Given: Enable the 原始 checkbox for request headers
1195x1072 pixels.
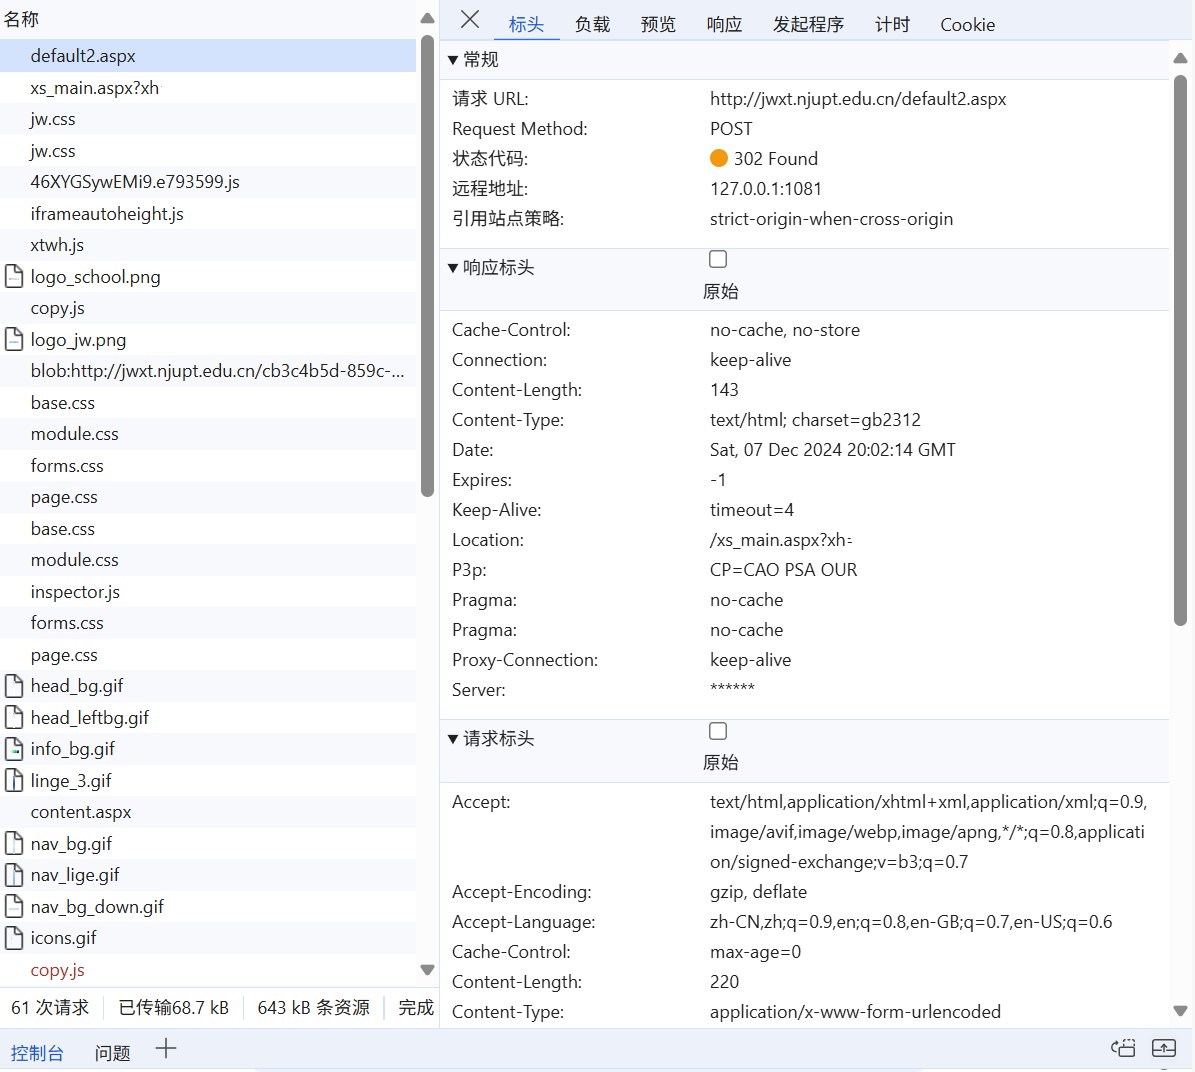Looking at the screenshot, I should click(718, 731).
